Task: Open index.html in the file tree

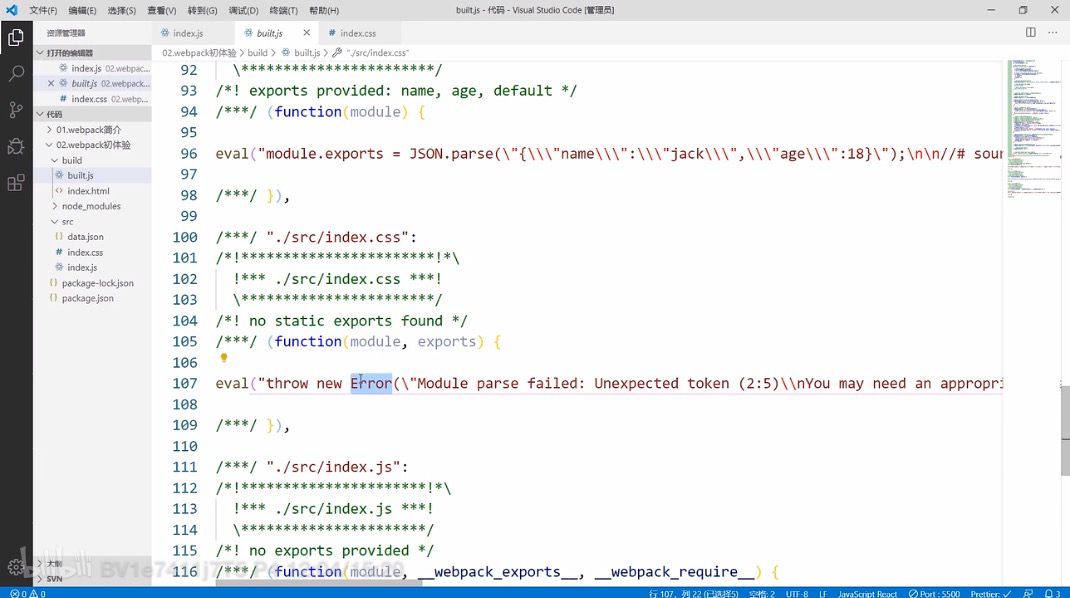Action: click(x=92, y=191)
